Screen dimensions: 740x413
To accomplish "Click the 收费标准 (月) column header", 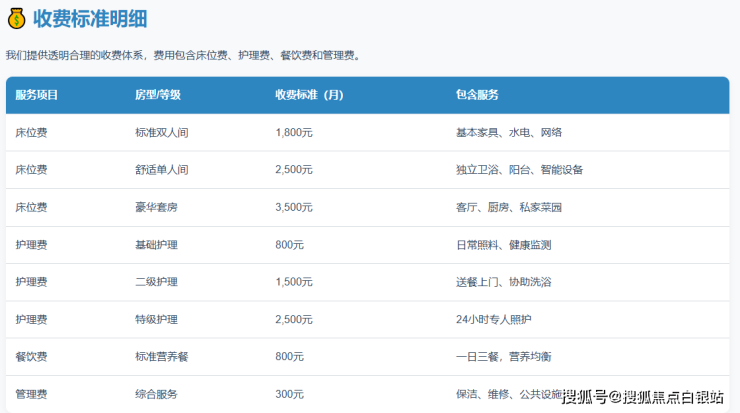I will point(309,95).
